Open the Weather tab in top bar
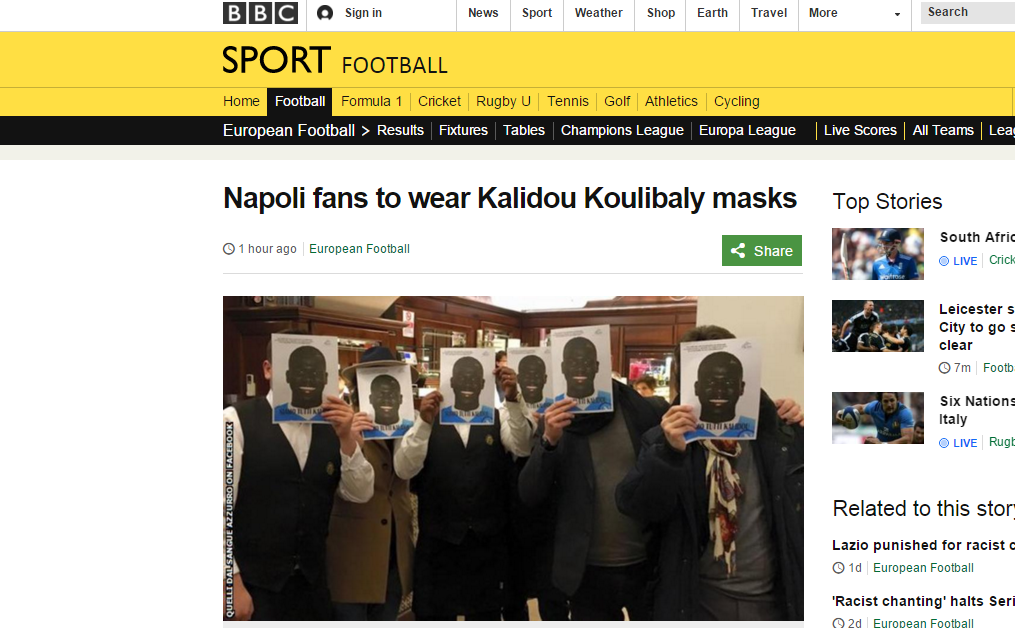 (x=598, y=13)
